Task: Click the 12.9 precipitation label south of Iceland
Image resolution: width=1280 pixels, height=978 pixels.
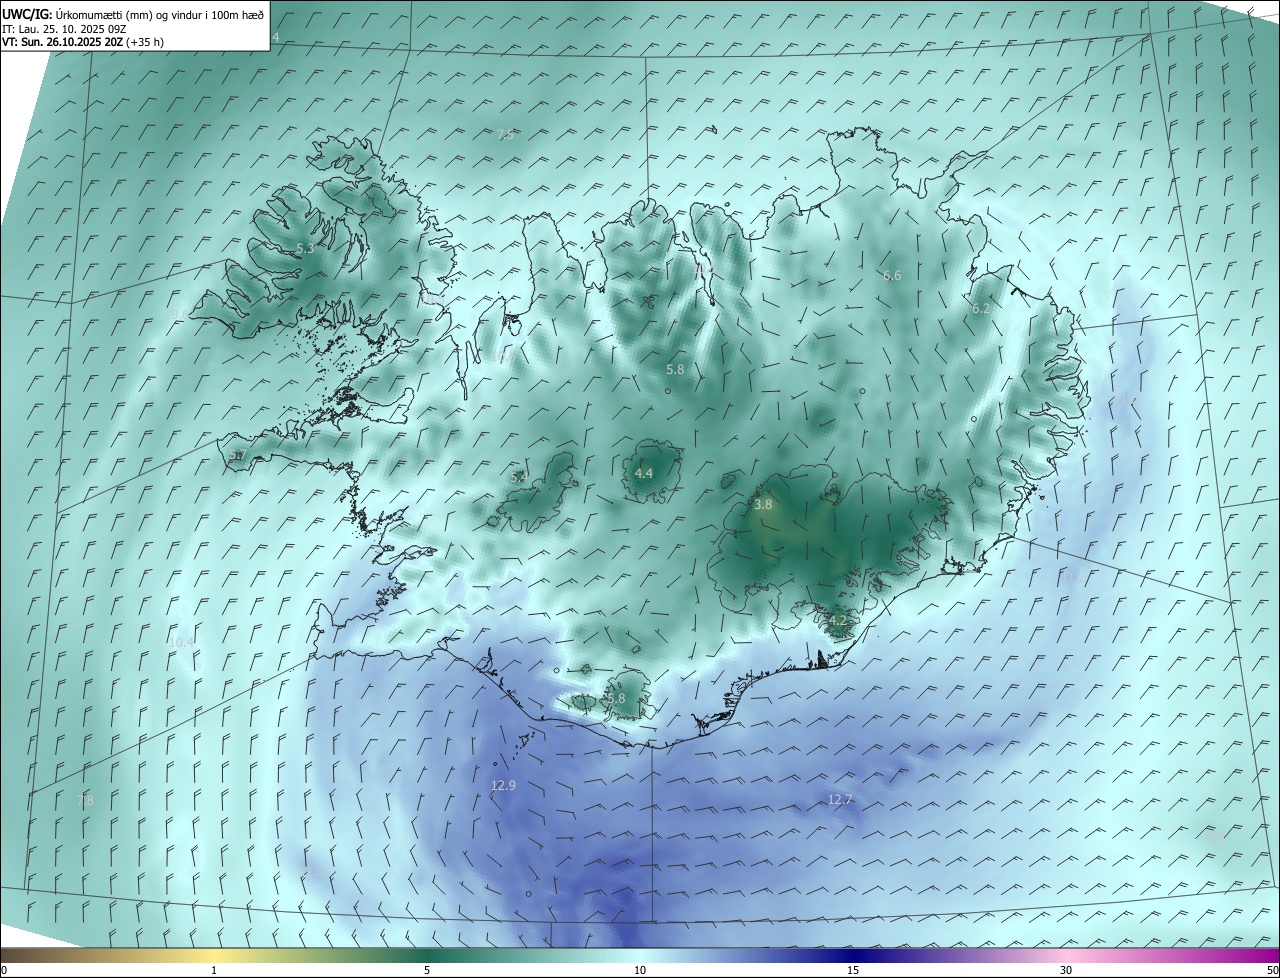Action: (x=503, y=786)
